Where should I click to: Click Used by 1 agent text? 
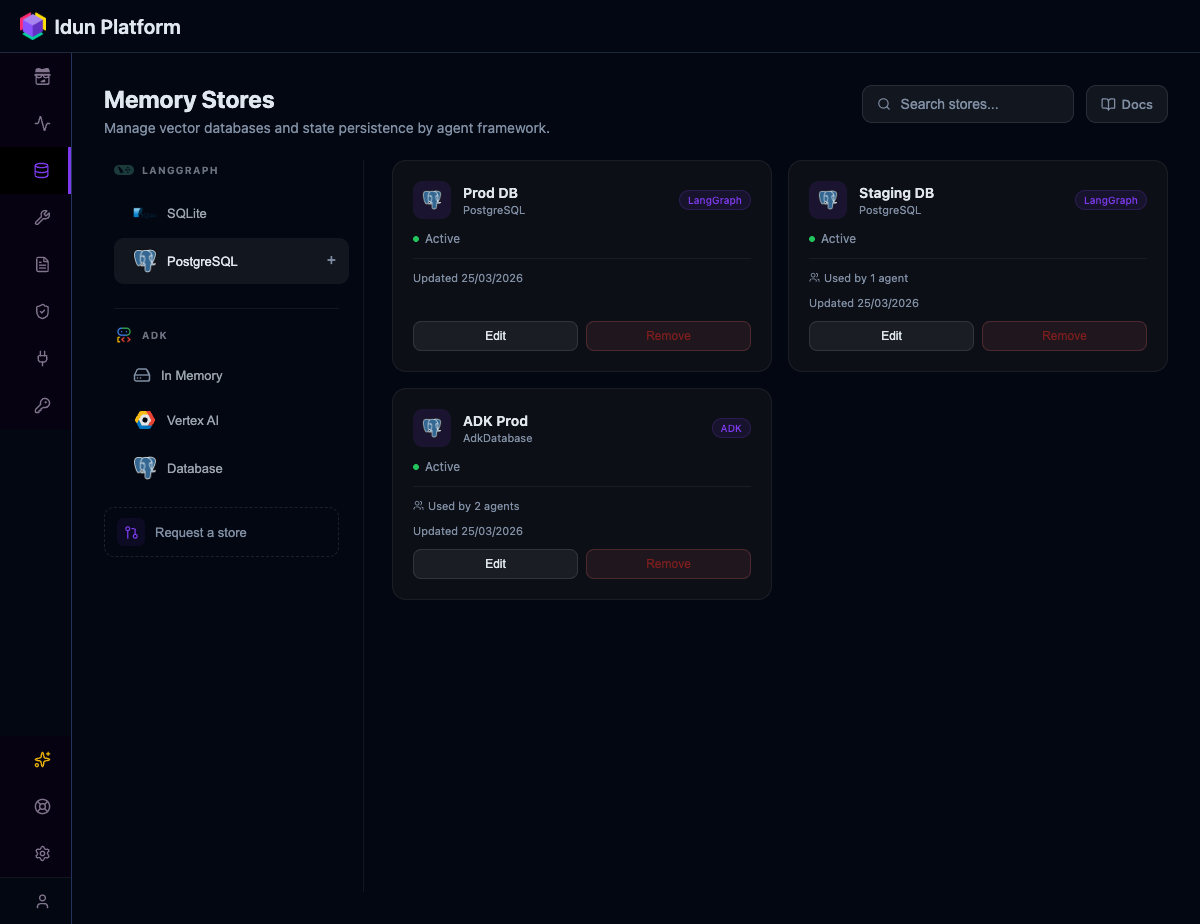pos(866,278)
